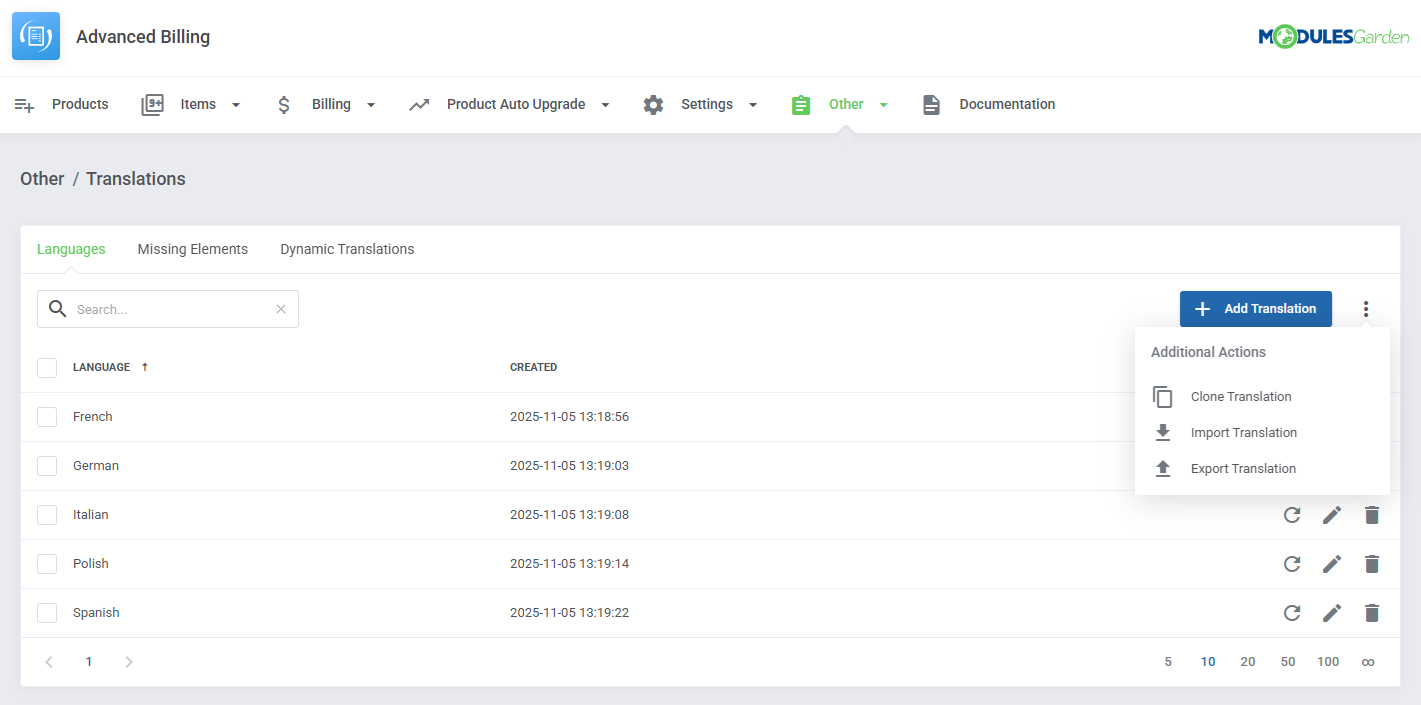Tick the German row checkbox
This screenshot has width=1421, height=705.
pos(46,465)
